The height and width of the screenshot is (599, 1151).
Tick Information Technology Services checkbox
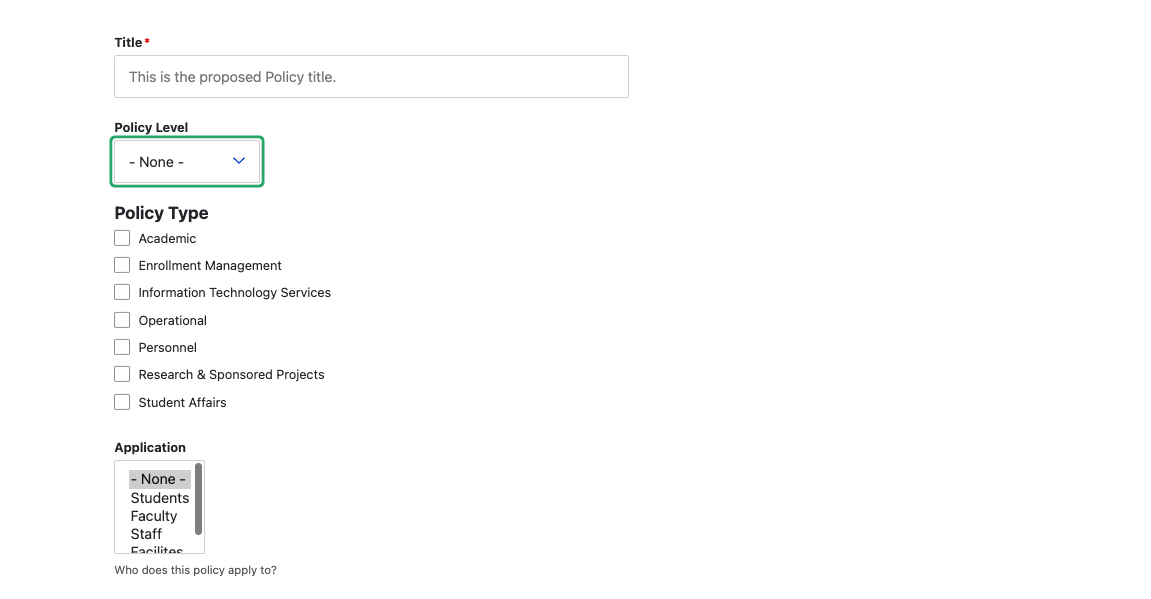(122, 292)
